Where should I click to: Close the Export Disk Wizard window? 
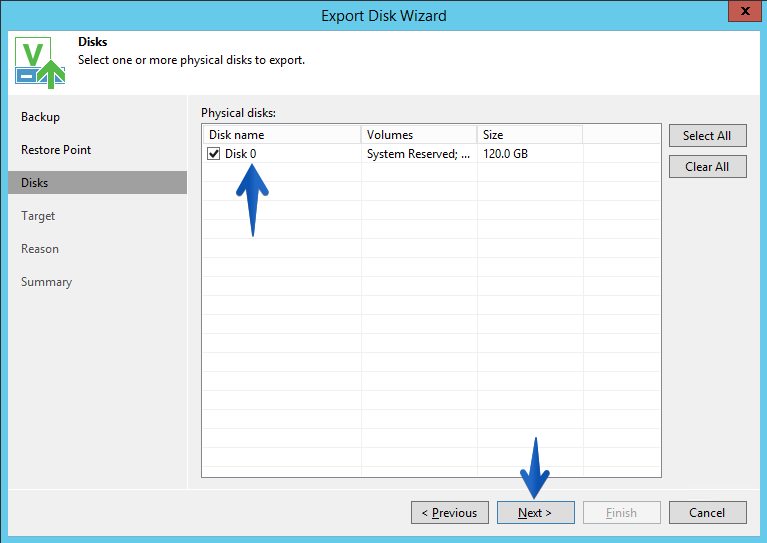[x=744, y=11]
